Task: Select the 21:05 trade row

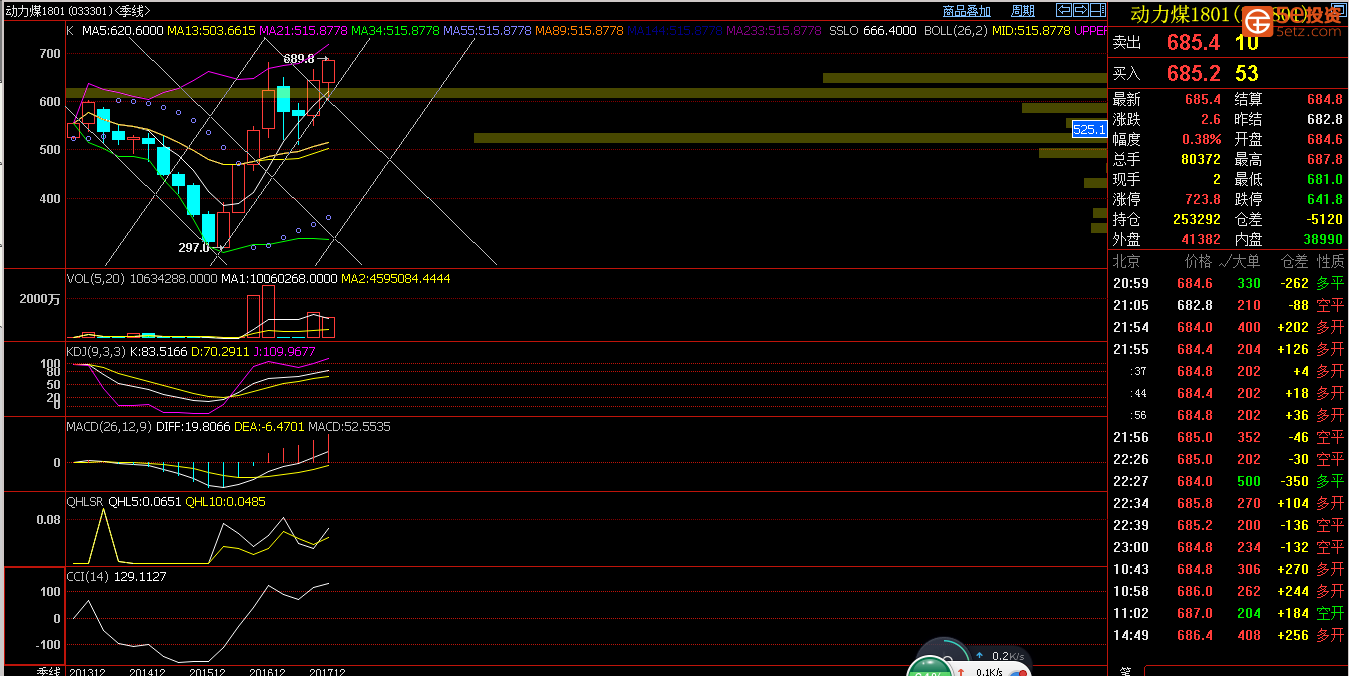Action: 1228,306
